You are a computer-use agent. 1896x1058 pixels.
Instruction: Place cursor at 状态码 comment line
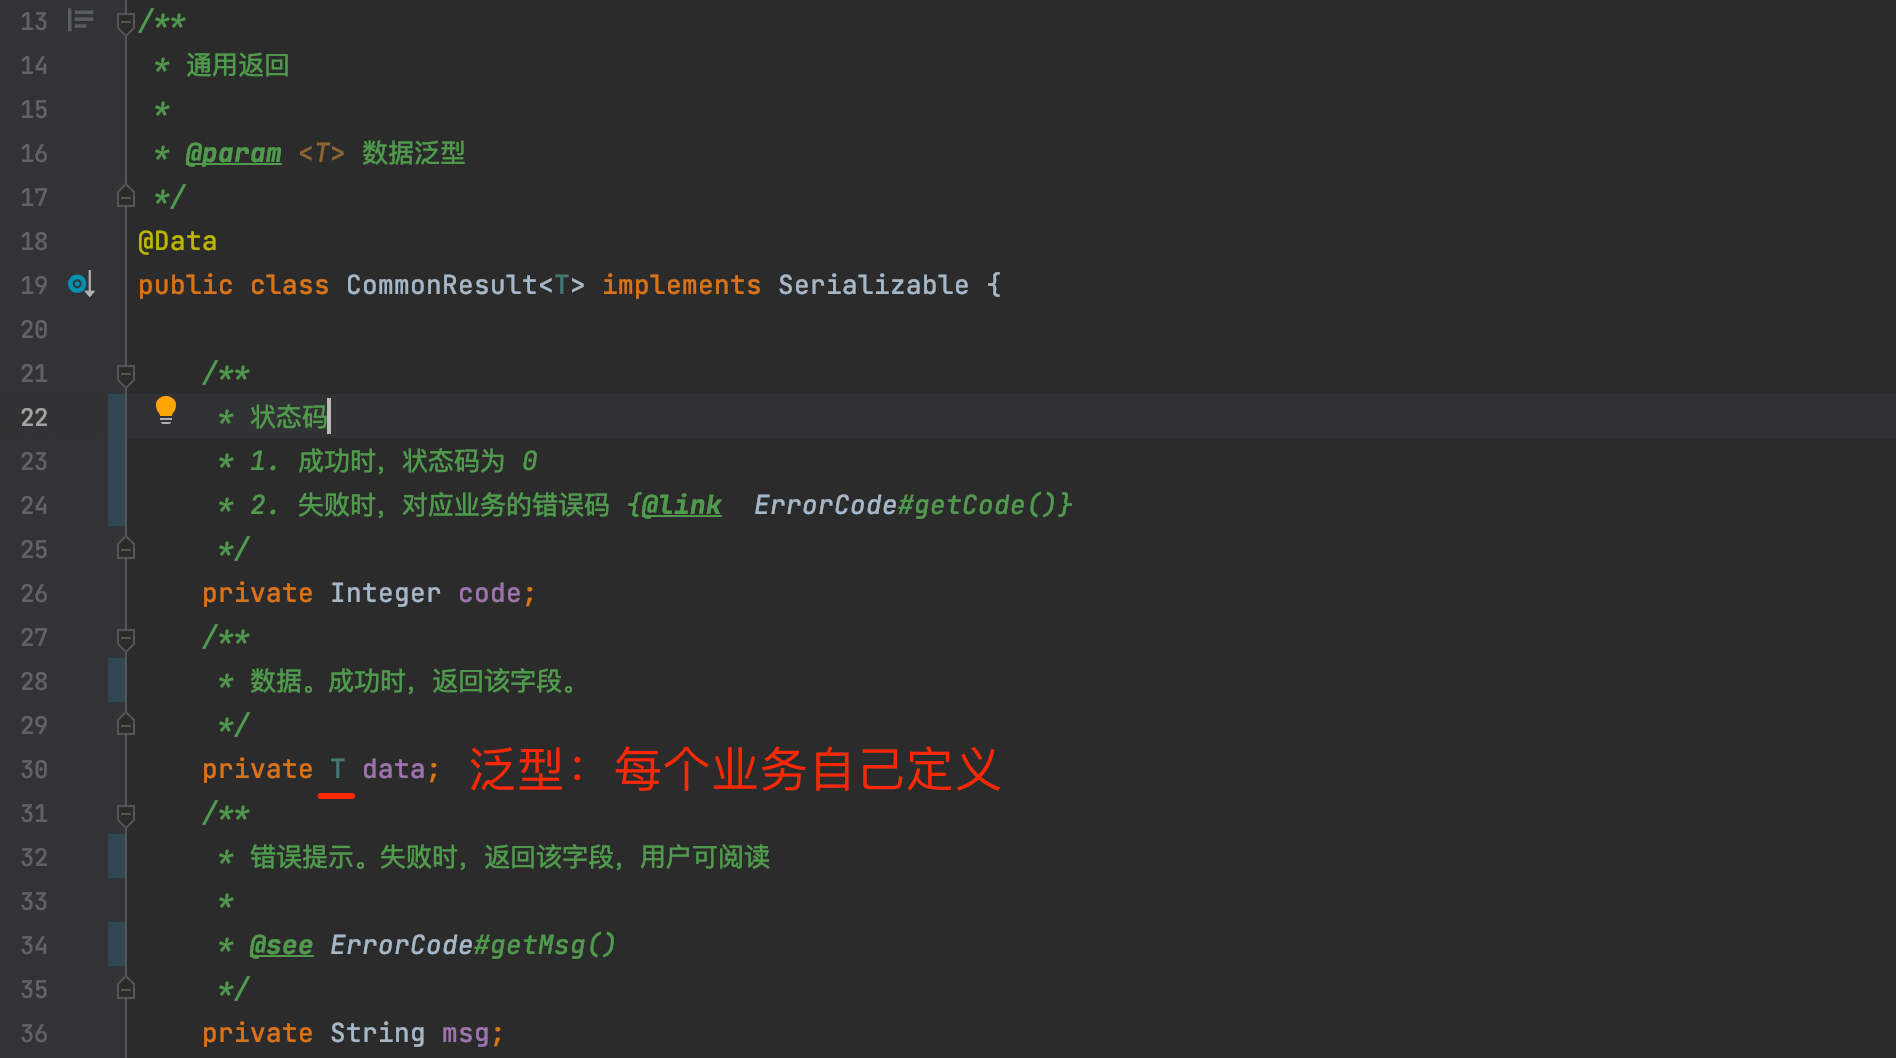[x=288, y=417]
